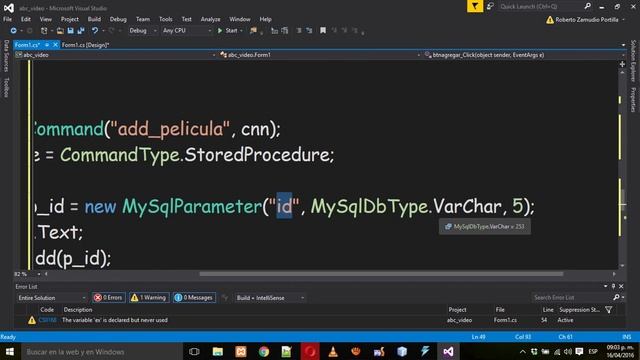
Task: Open the File menu
Action: 7,19
